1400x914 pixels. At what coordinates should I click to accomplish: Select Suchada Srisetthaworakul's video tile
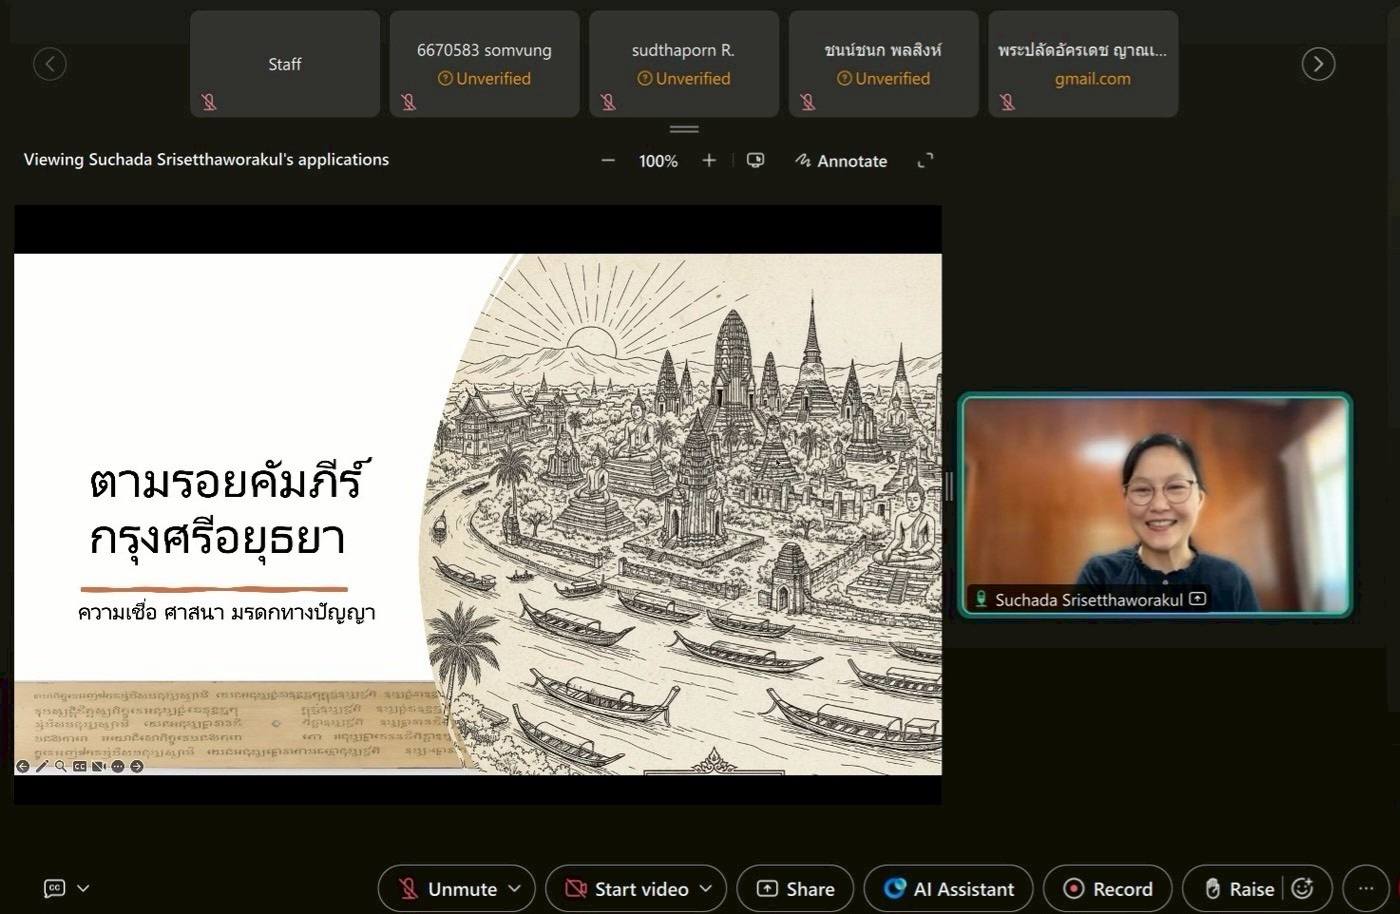1155,504
